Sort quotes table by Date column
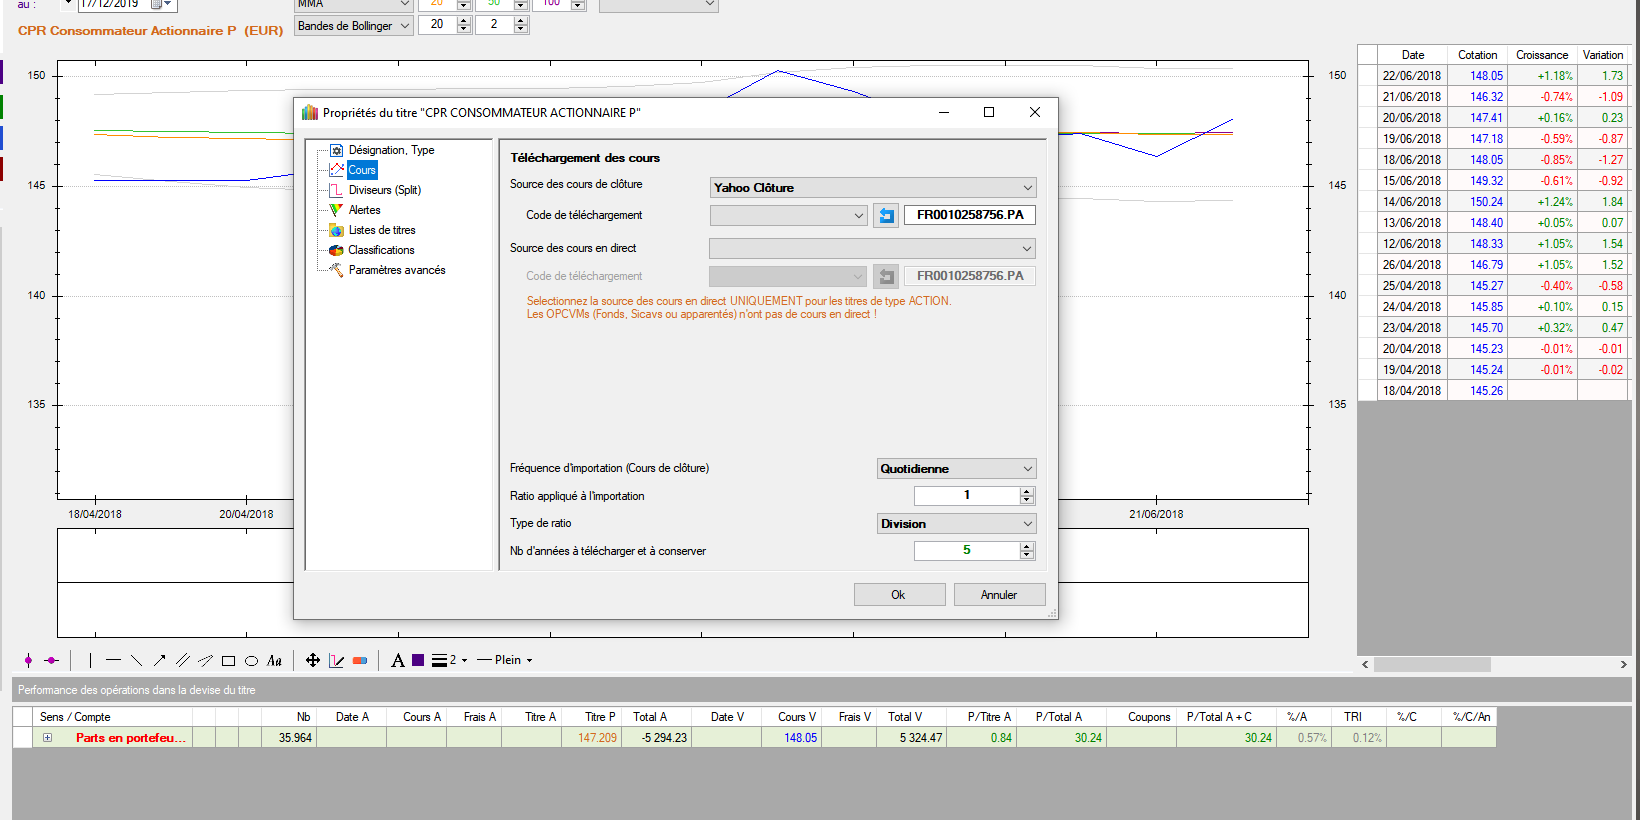Screen dimensions: 1640x820 [1412, 55]
